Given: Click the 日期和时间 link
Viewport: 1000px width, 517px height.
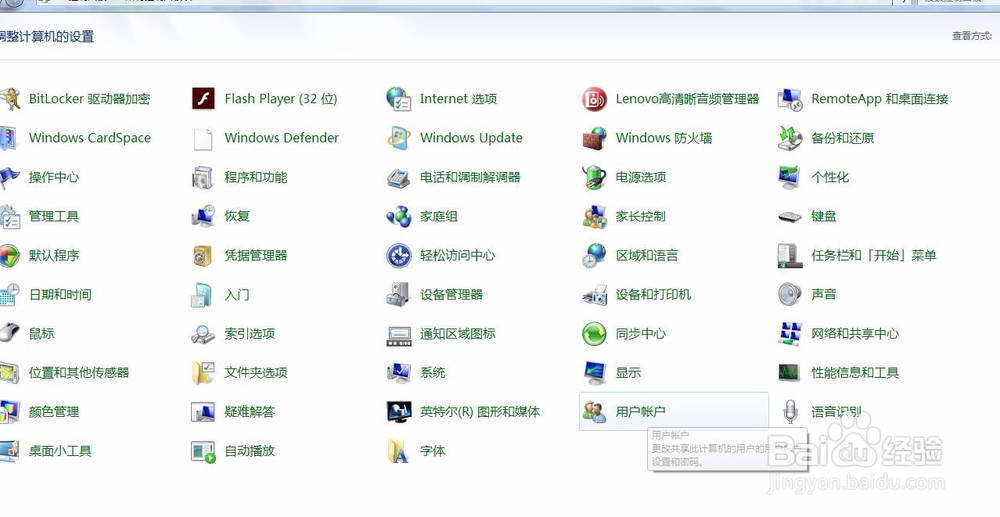Looking at the screenshot, I should (x=60, y=295).
